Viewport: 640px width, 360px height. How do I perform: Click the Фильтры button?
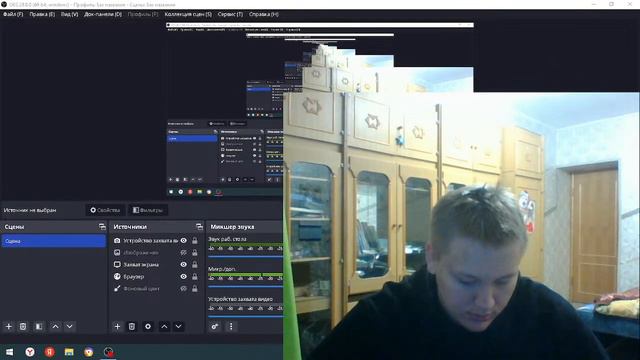[148, 210]
